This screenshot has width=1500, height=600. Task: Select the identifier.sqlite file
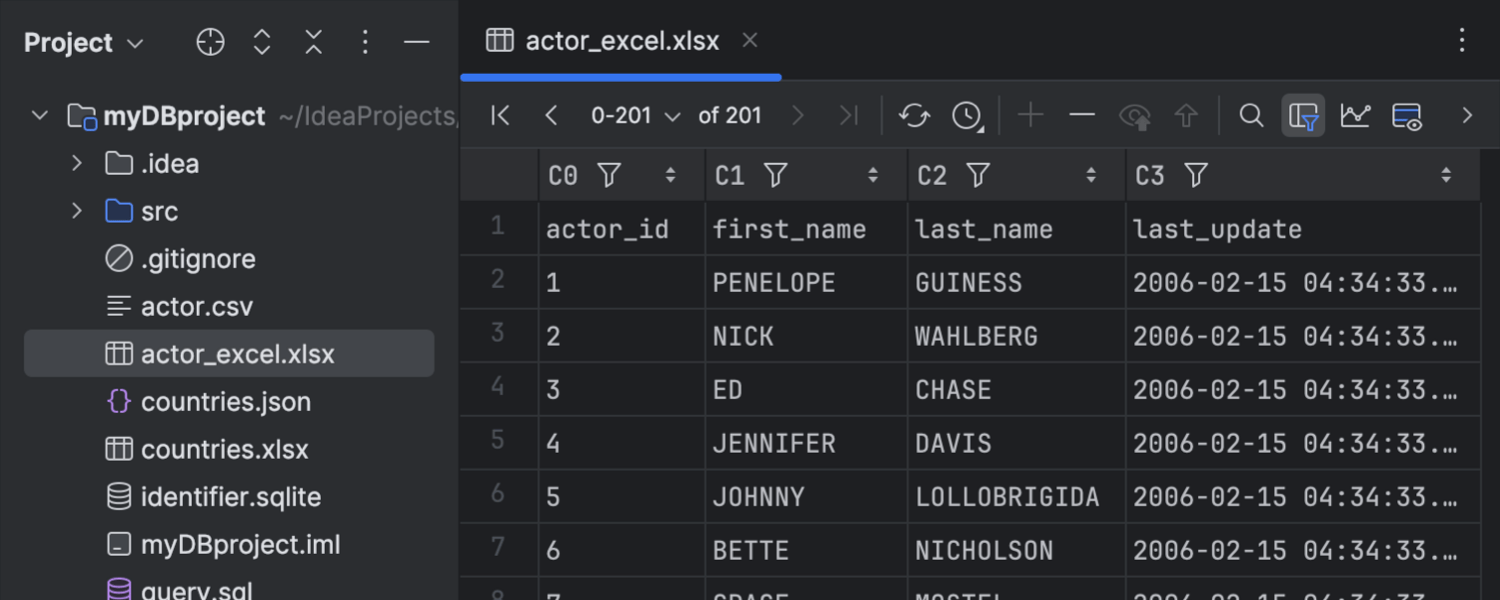click(230, 497)
